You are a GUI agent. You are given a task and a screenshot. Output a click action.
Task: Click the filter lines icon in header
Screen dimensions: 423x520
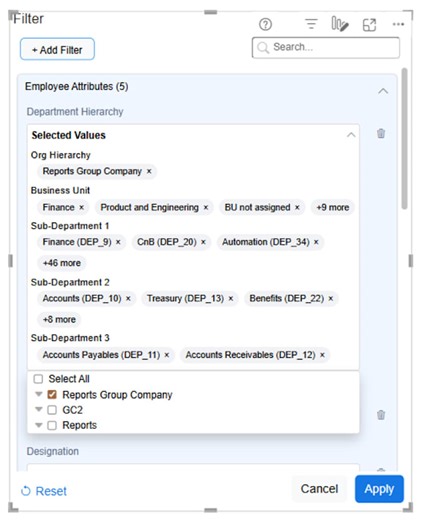[311, 24]
